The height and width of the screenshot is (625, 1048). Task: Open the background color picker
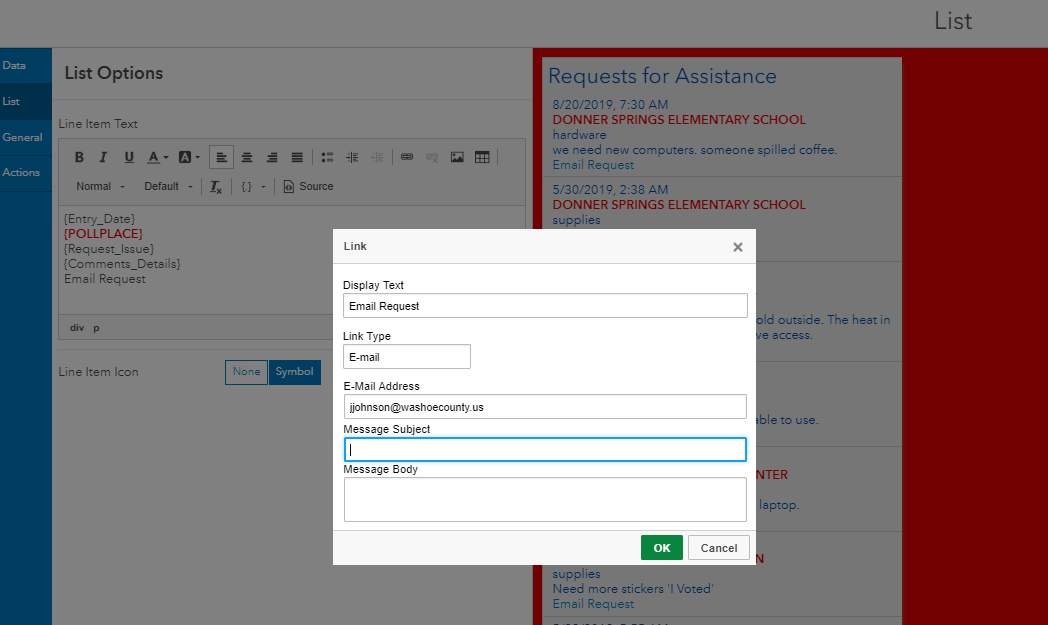189,157
